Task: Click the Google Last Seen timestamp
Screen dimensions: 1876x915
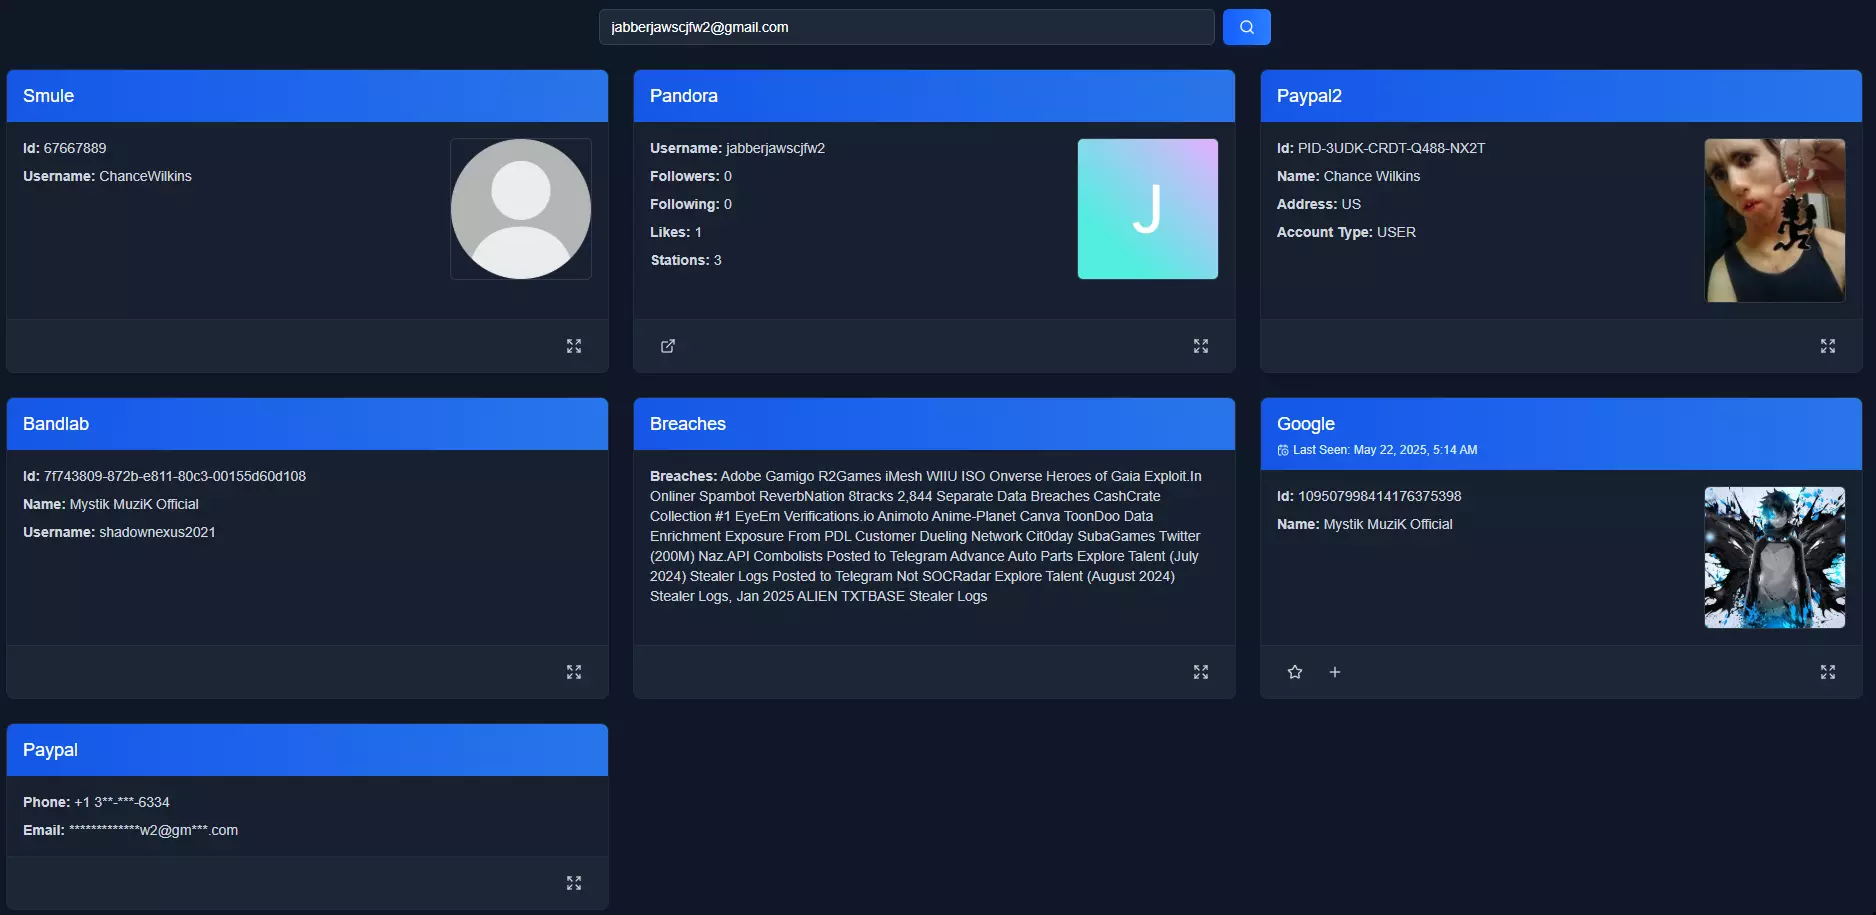Action: [x=1385, y=450]
